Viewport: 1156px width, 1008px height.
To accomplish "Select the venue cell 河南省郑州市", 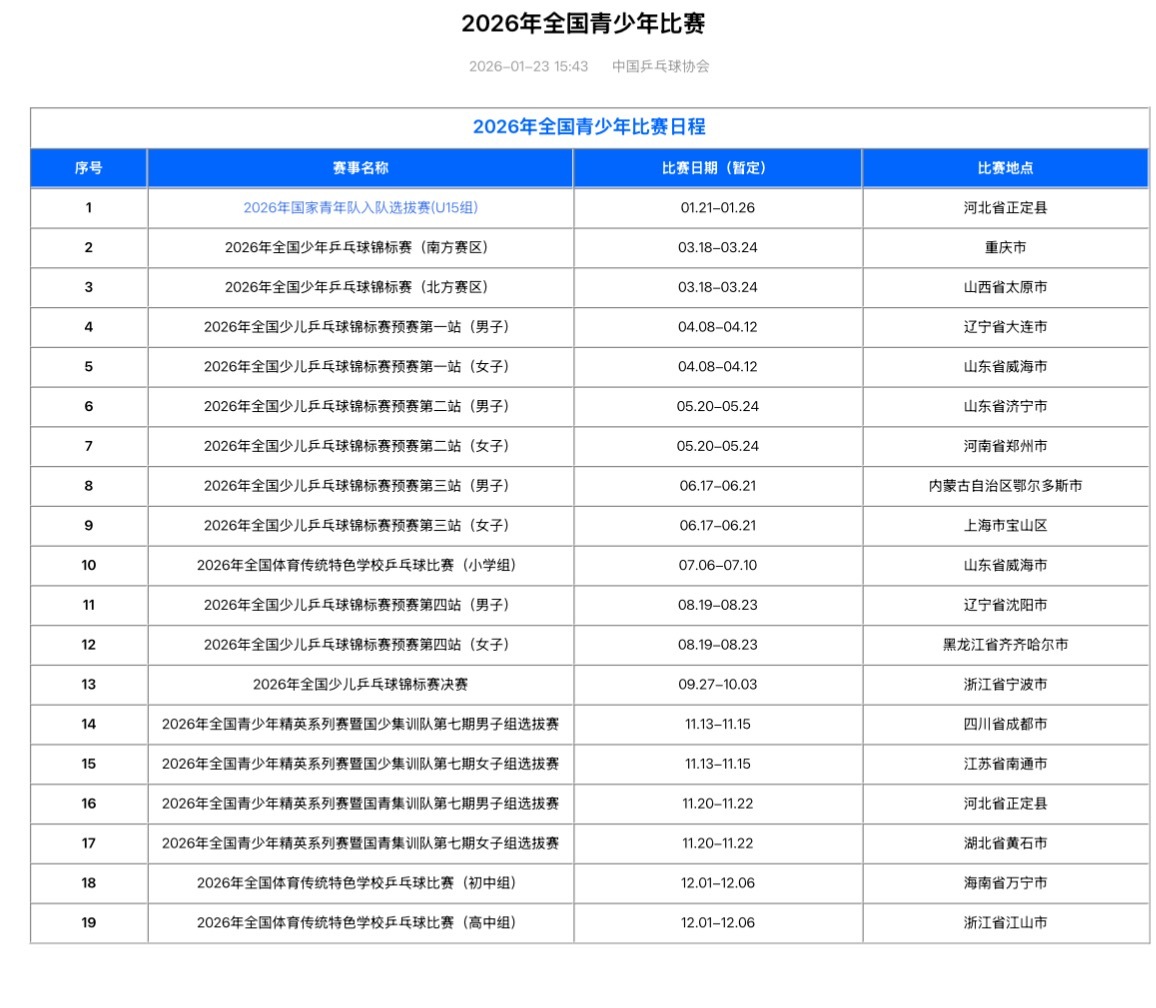I will pos(1006,447).
